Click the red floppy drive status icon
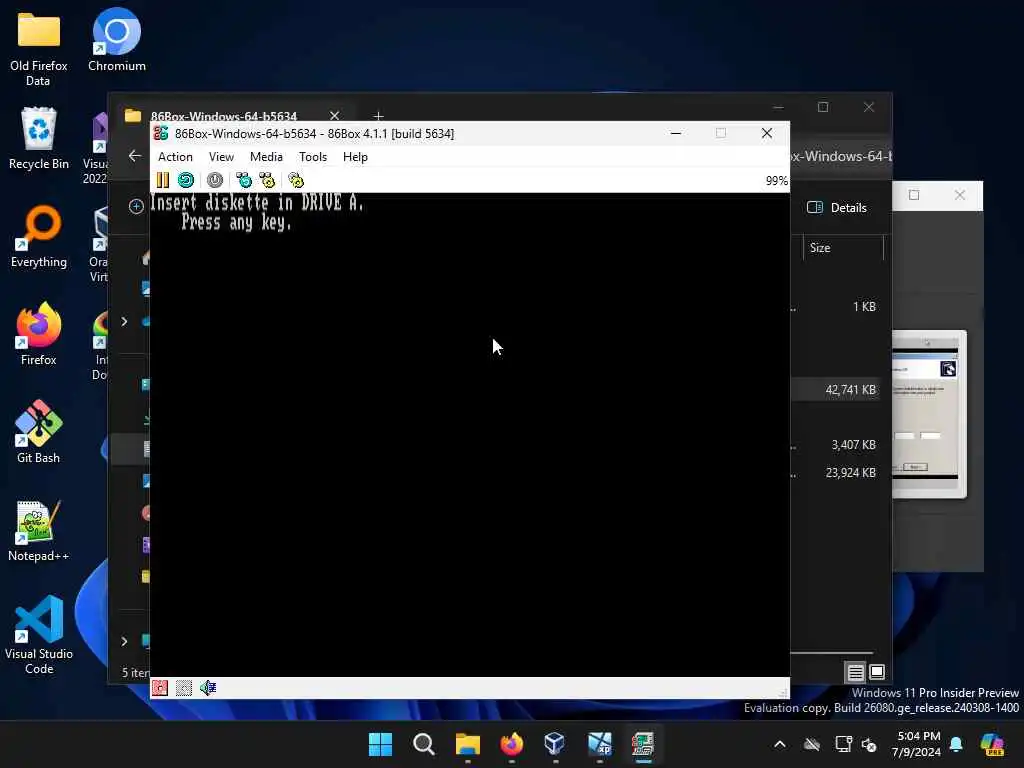 tap(160, 688)
